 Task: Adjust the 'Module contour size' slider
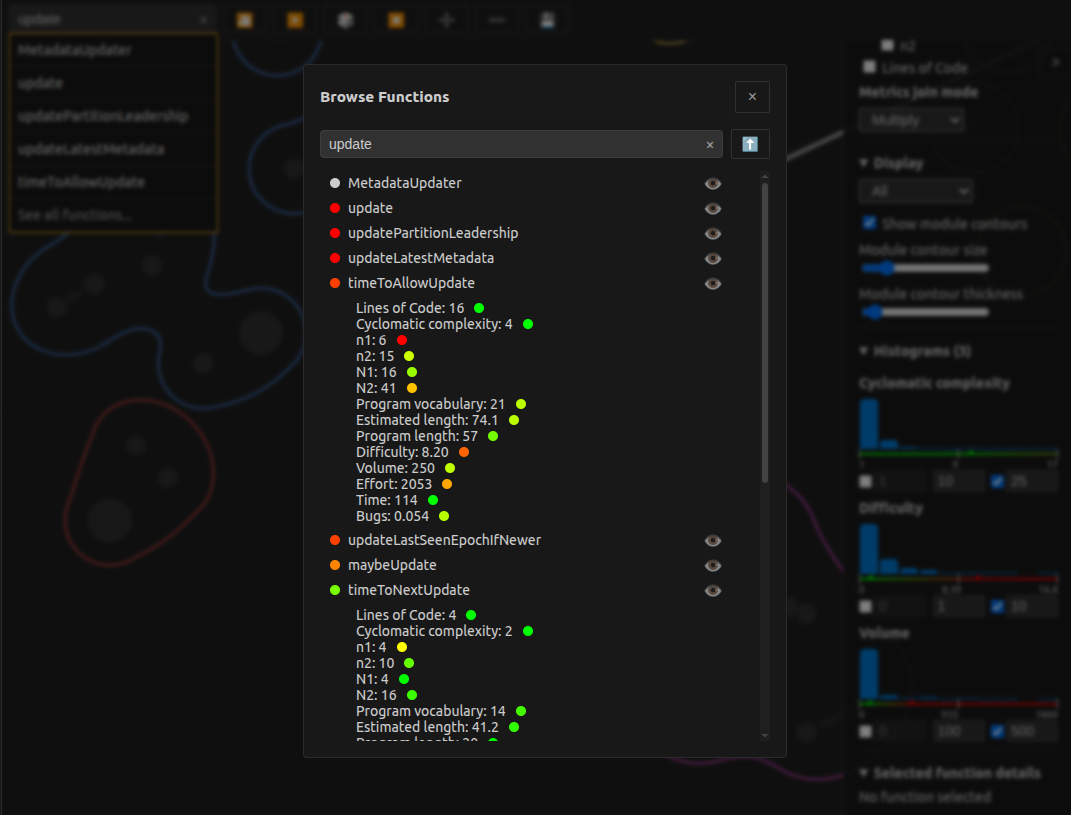tap(924, 268)
